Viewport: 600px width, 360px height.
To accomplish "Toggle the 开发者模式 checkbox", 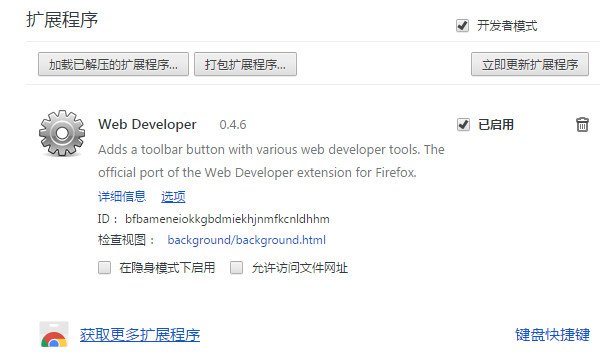I will click(x=462, y=26).
